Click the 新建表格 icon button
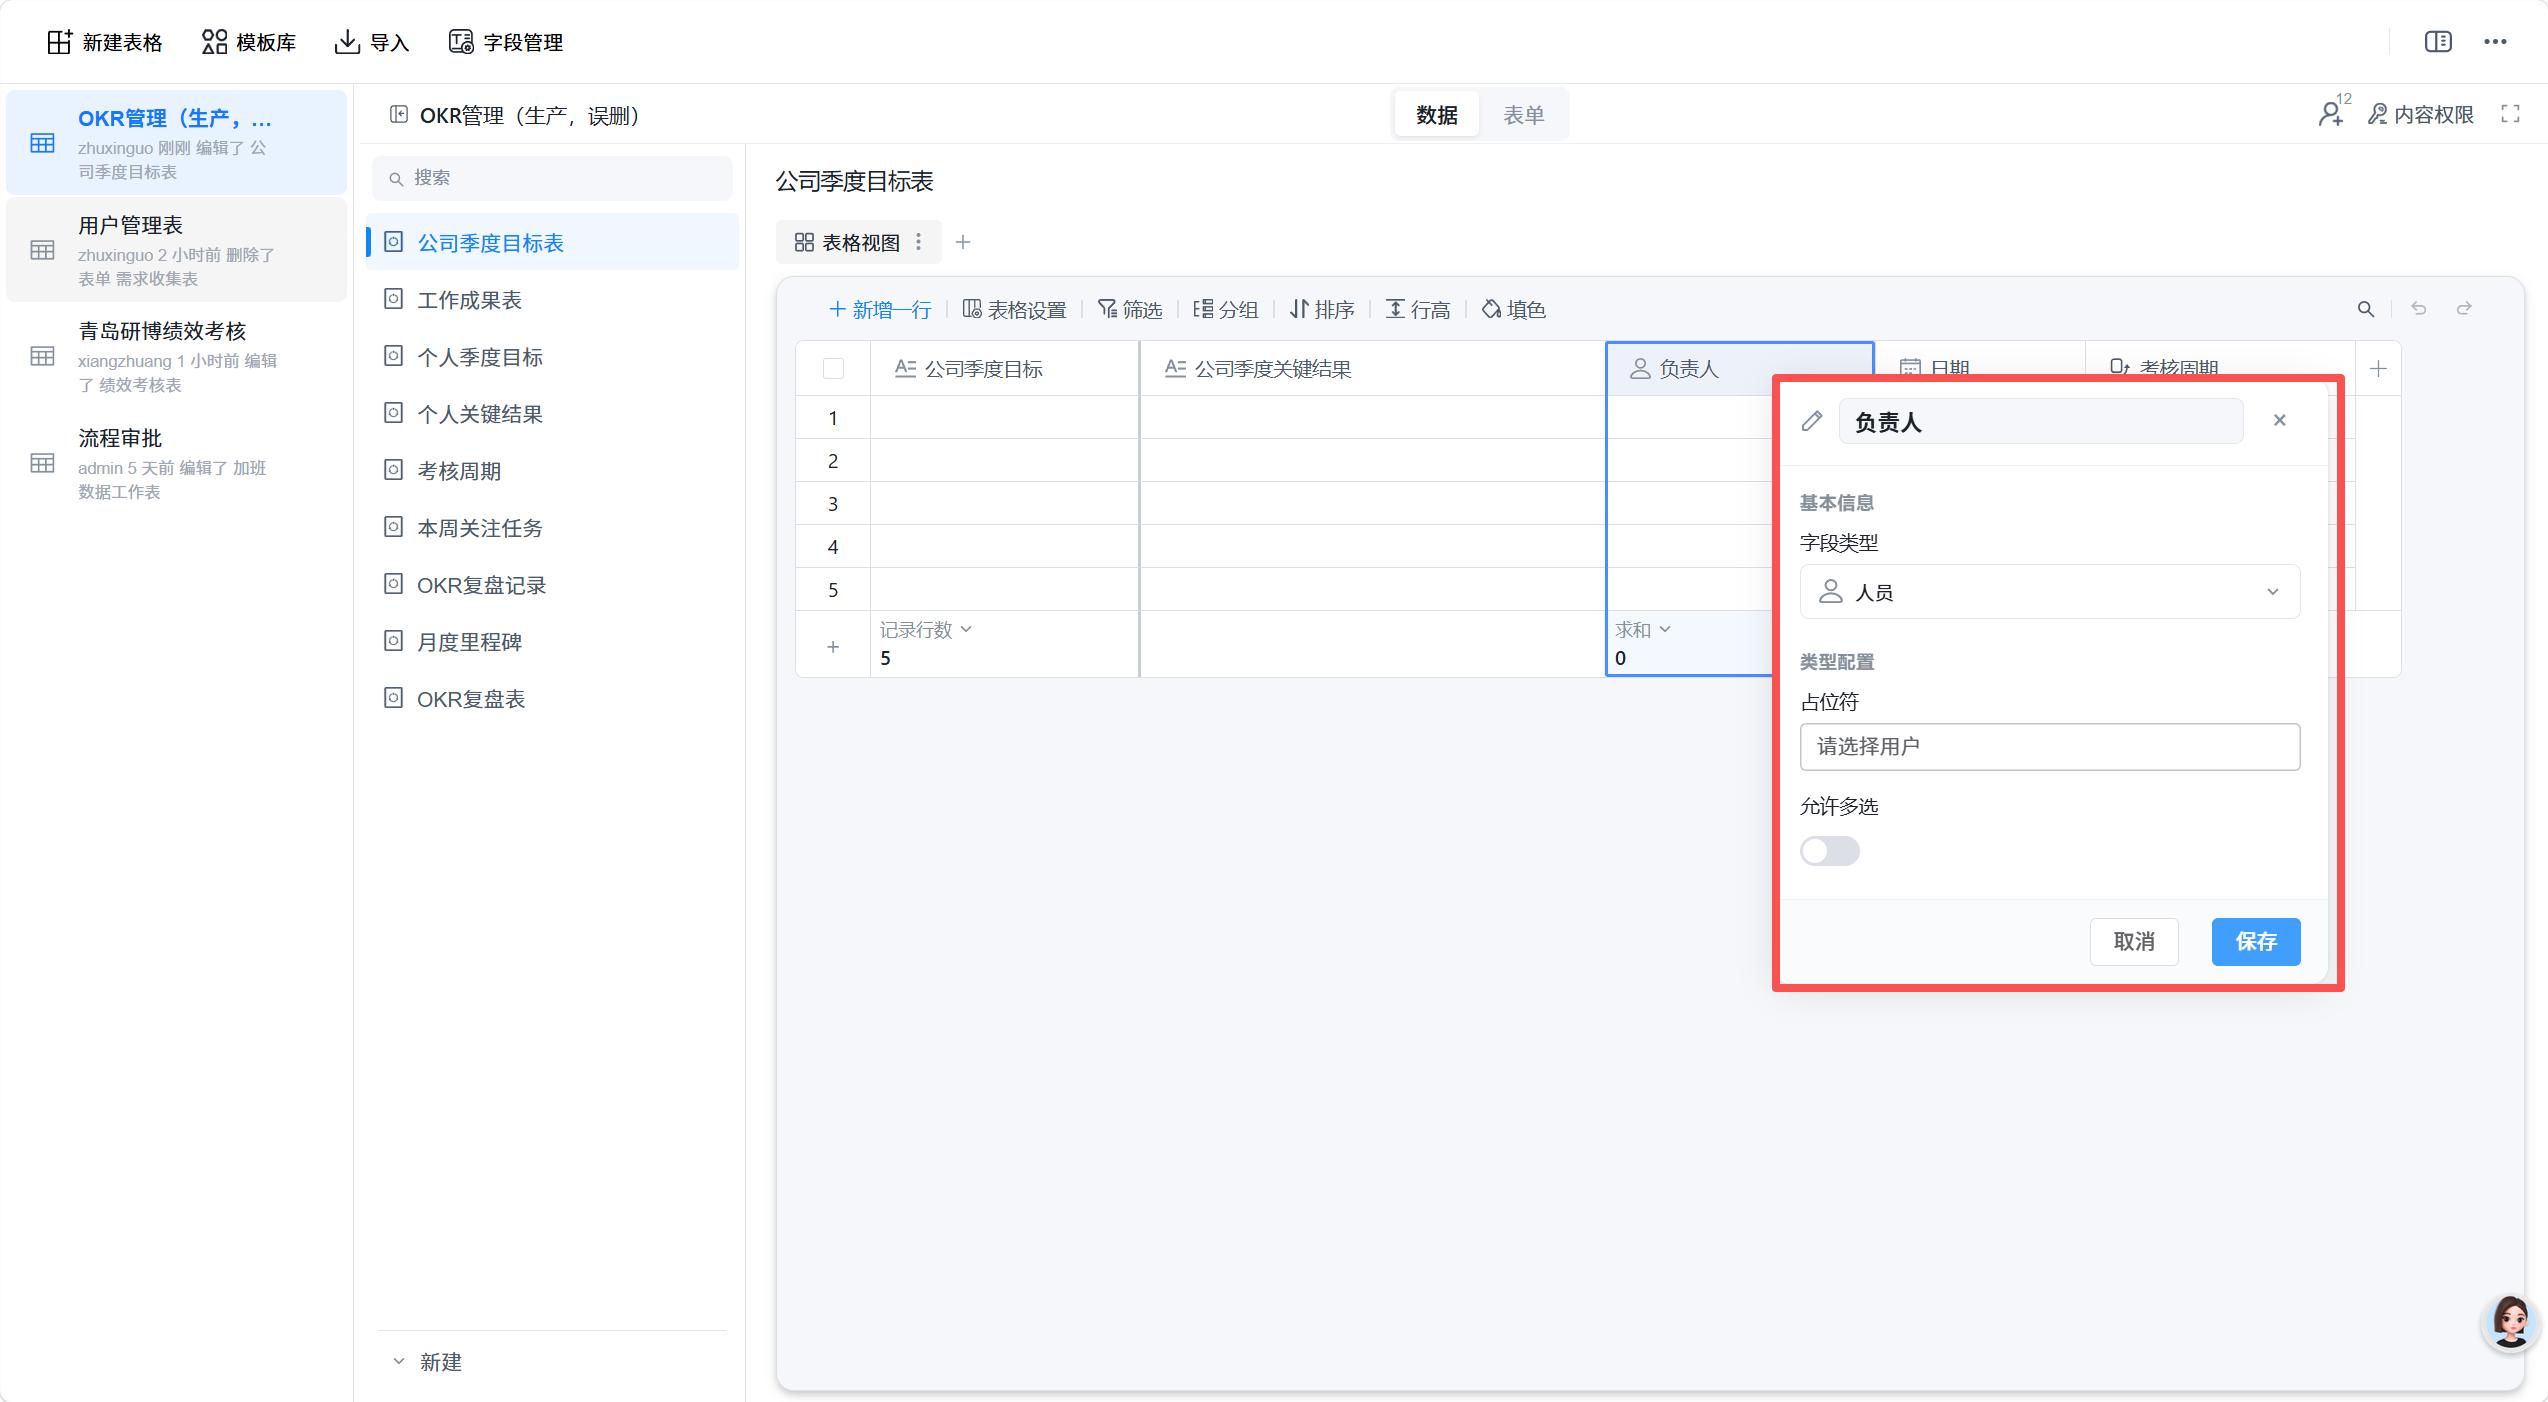2548x1402 pixels. pos(104,42)
